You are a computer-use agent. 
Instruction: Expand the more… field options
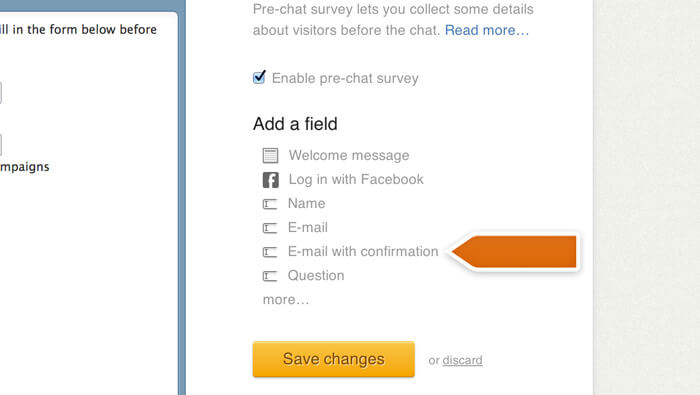pos(286,299)
